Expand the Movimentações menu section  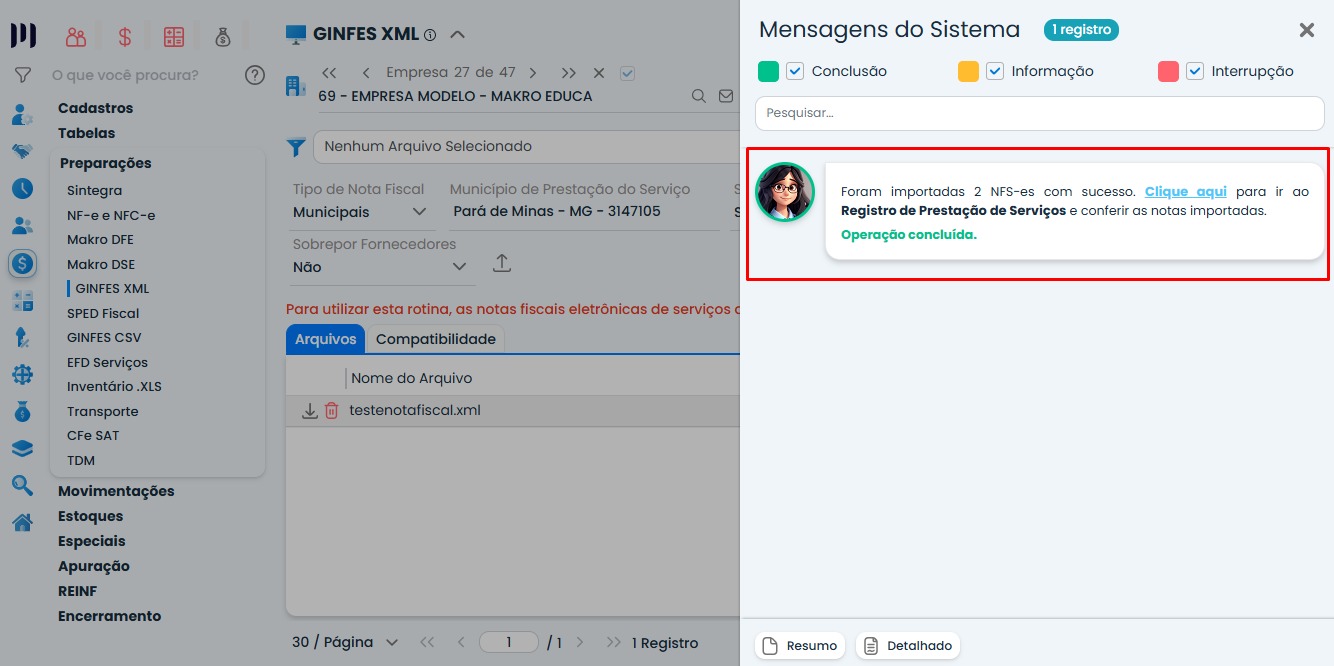coord(116,491)
